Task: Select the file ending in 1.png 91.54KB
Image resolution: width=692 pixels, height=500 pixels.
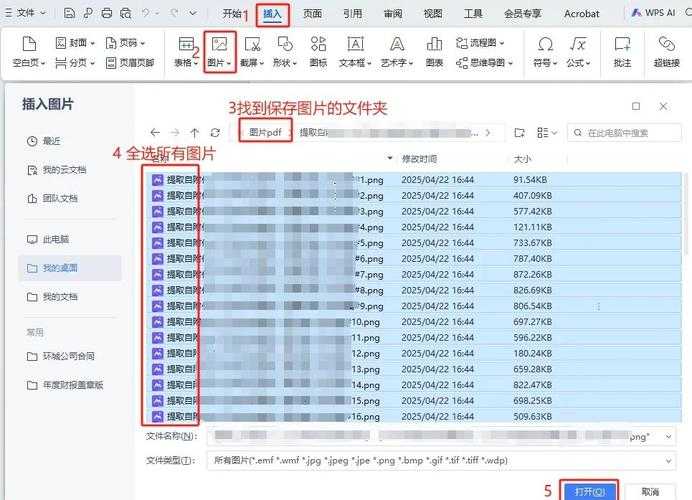Action: [414, 180]
